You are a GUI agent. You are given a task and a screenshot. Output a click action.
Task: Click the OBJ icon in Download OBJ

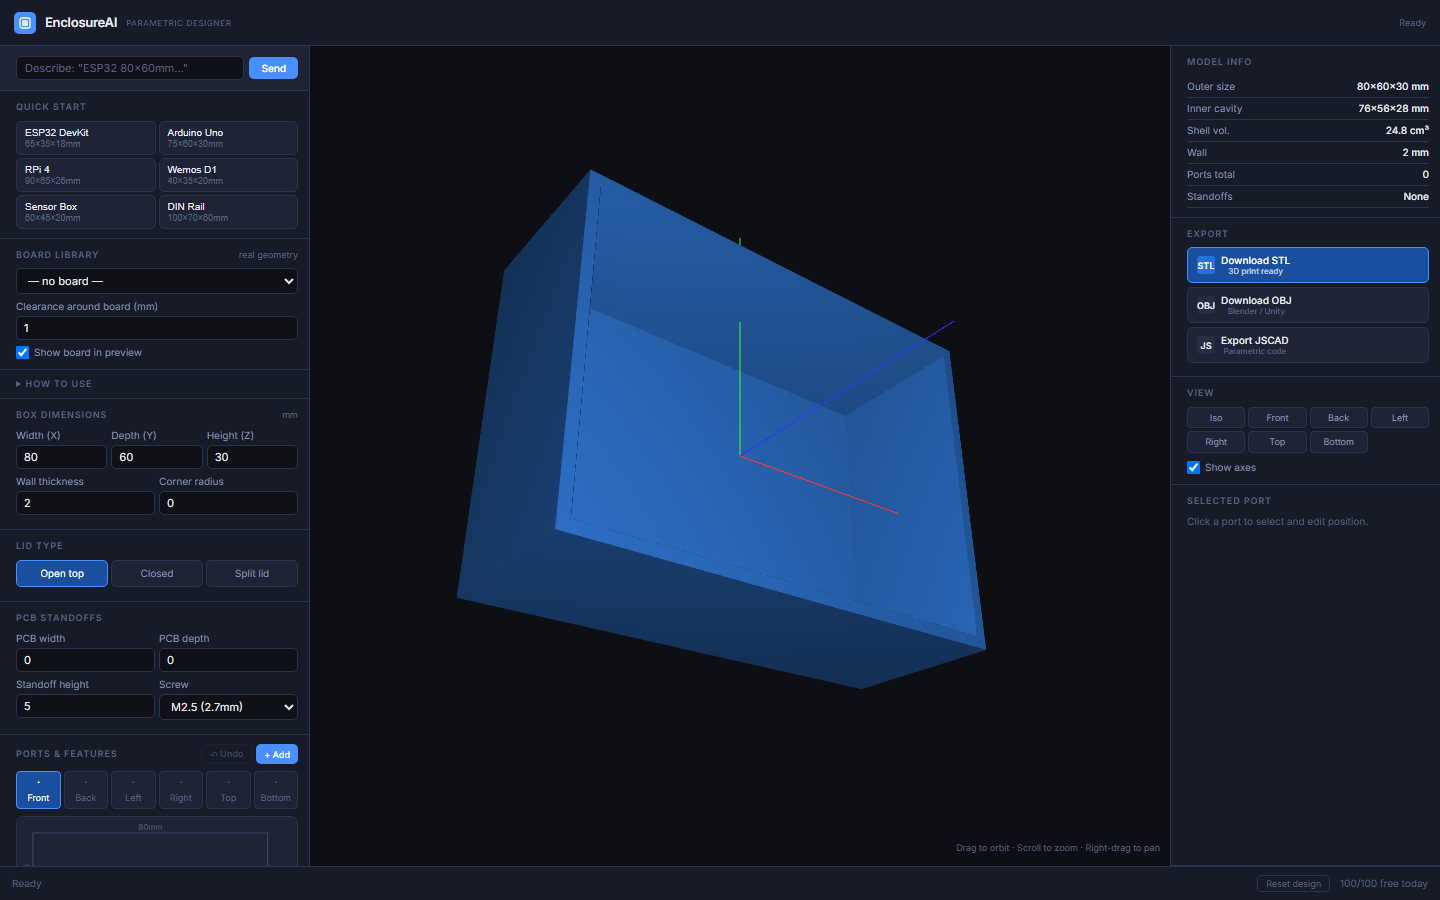(x=1206, y=305)
